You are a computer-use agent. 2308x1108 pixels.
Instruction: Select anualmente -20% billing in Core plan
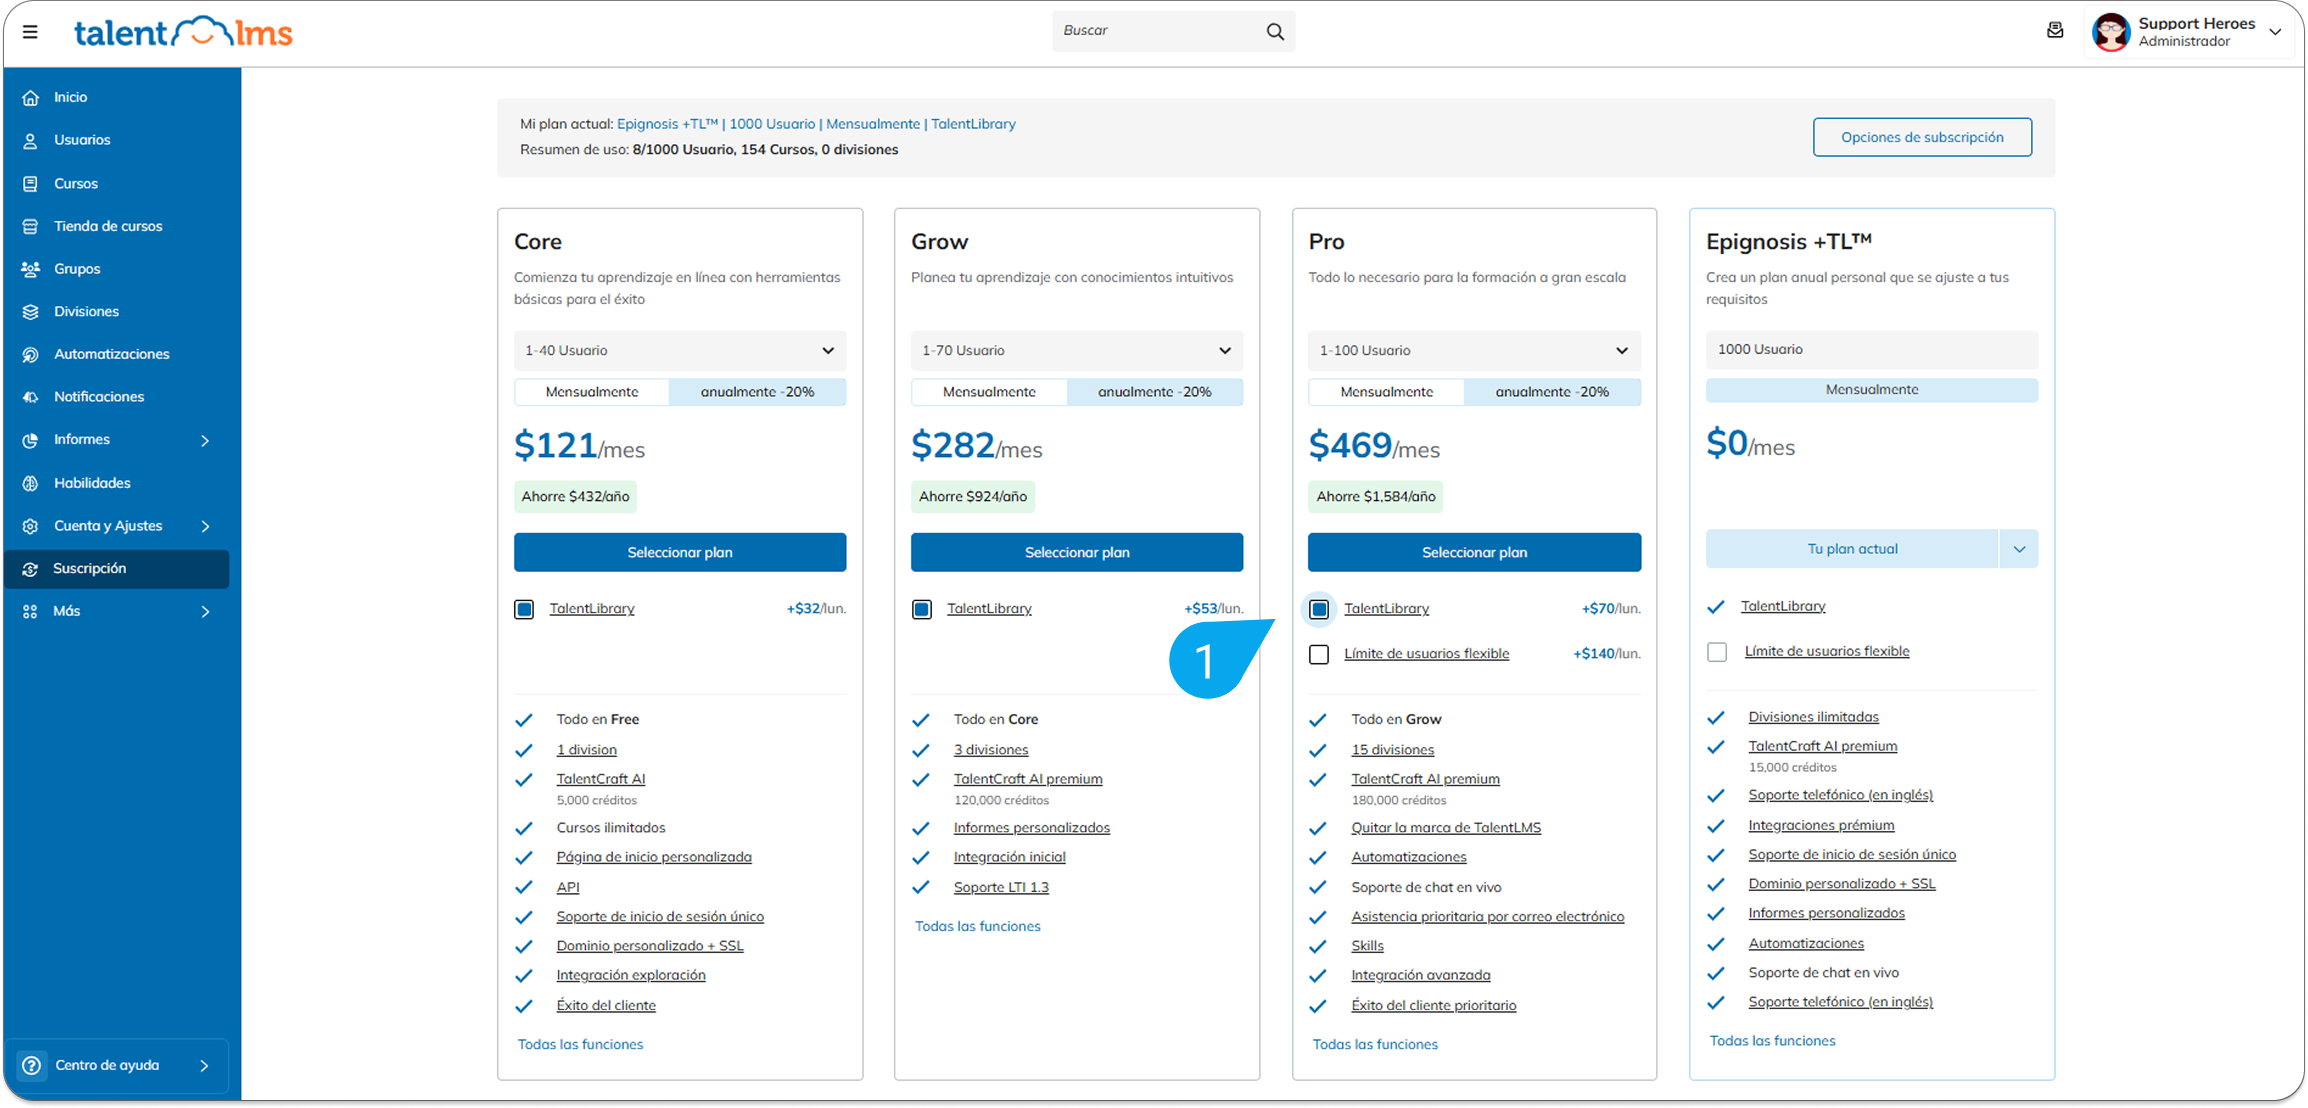(757, 392)
